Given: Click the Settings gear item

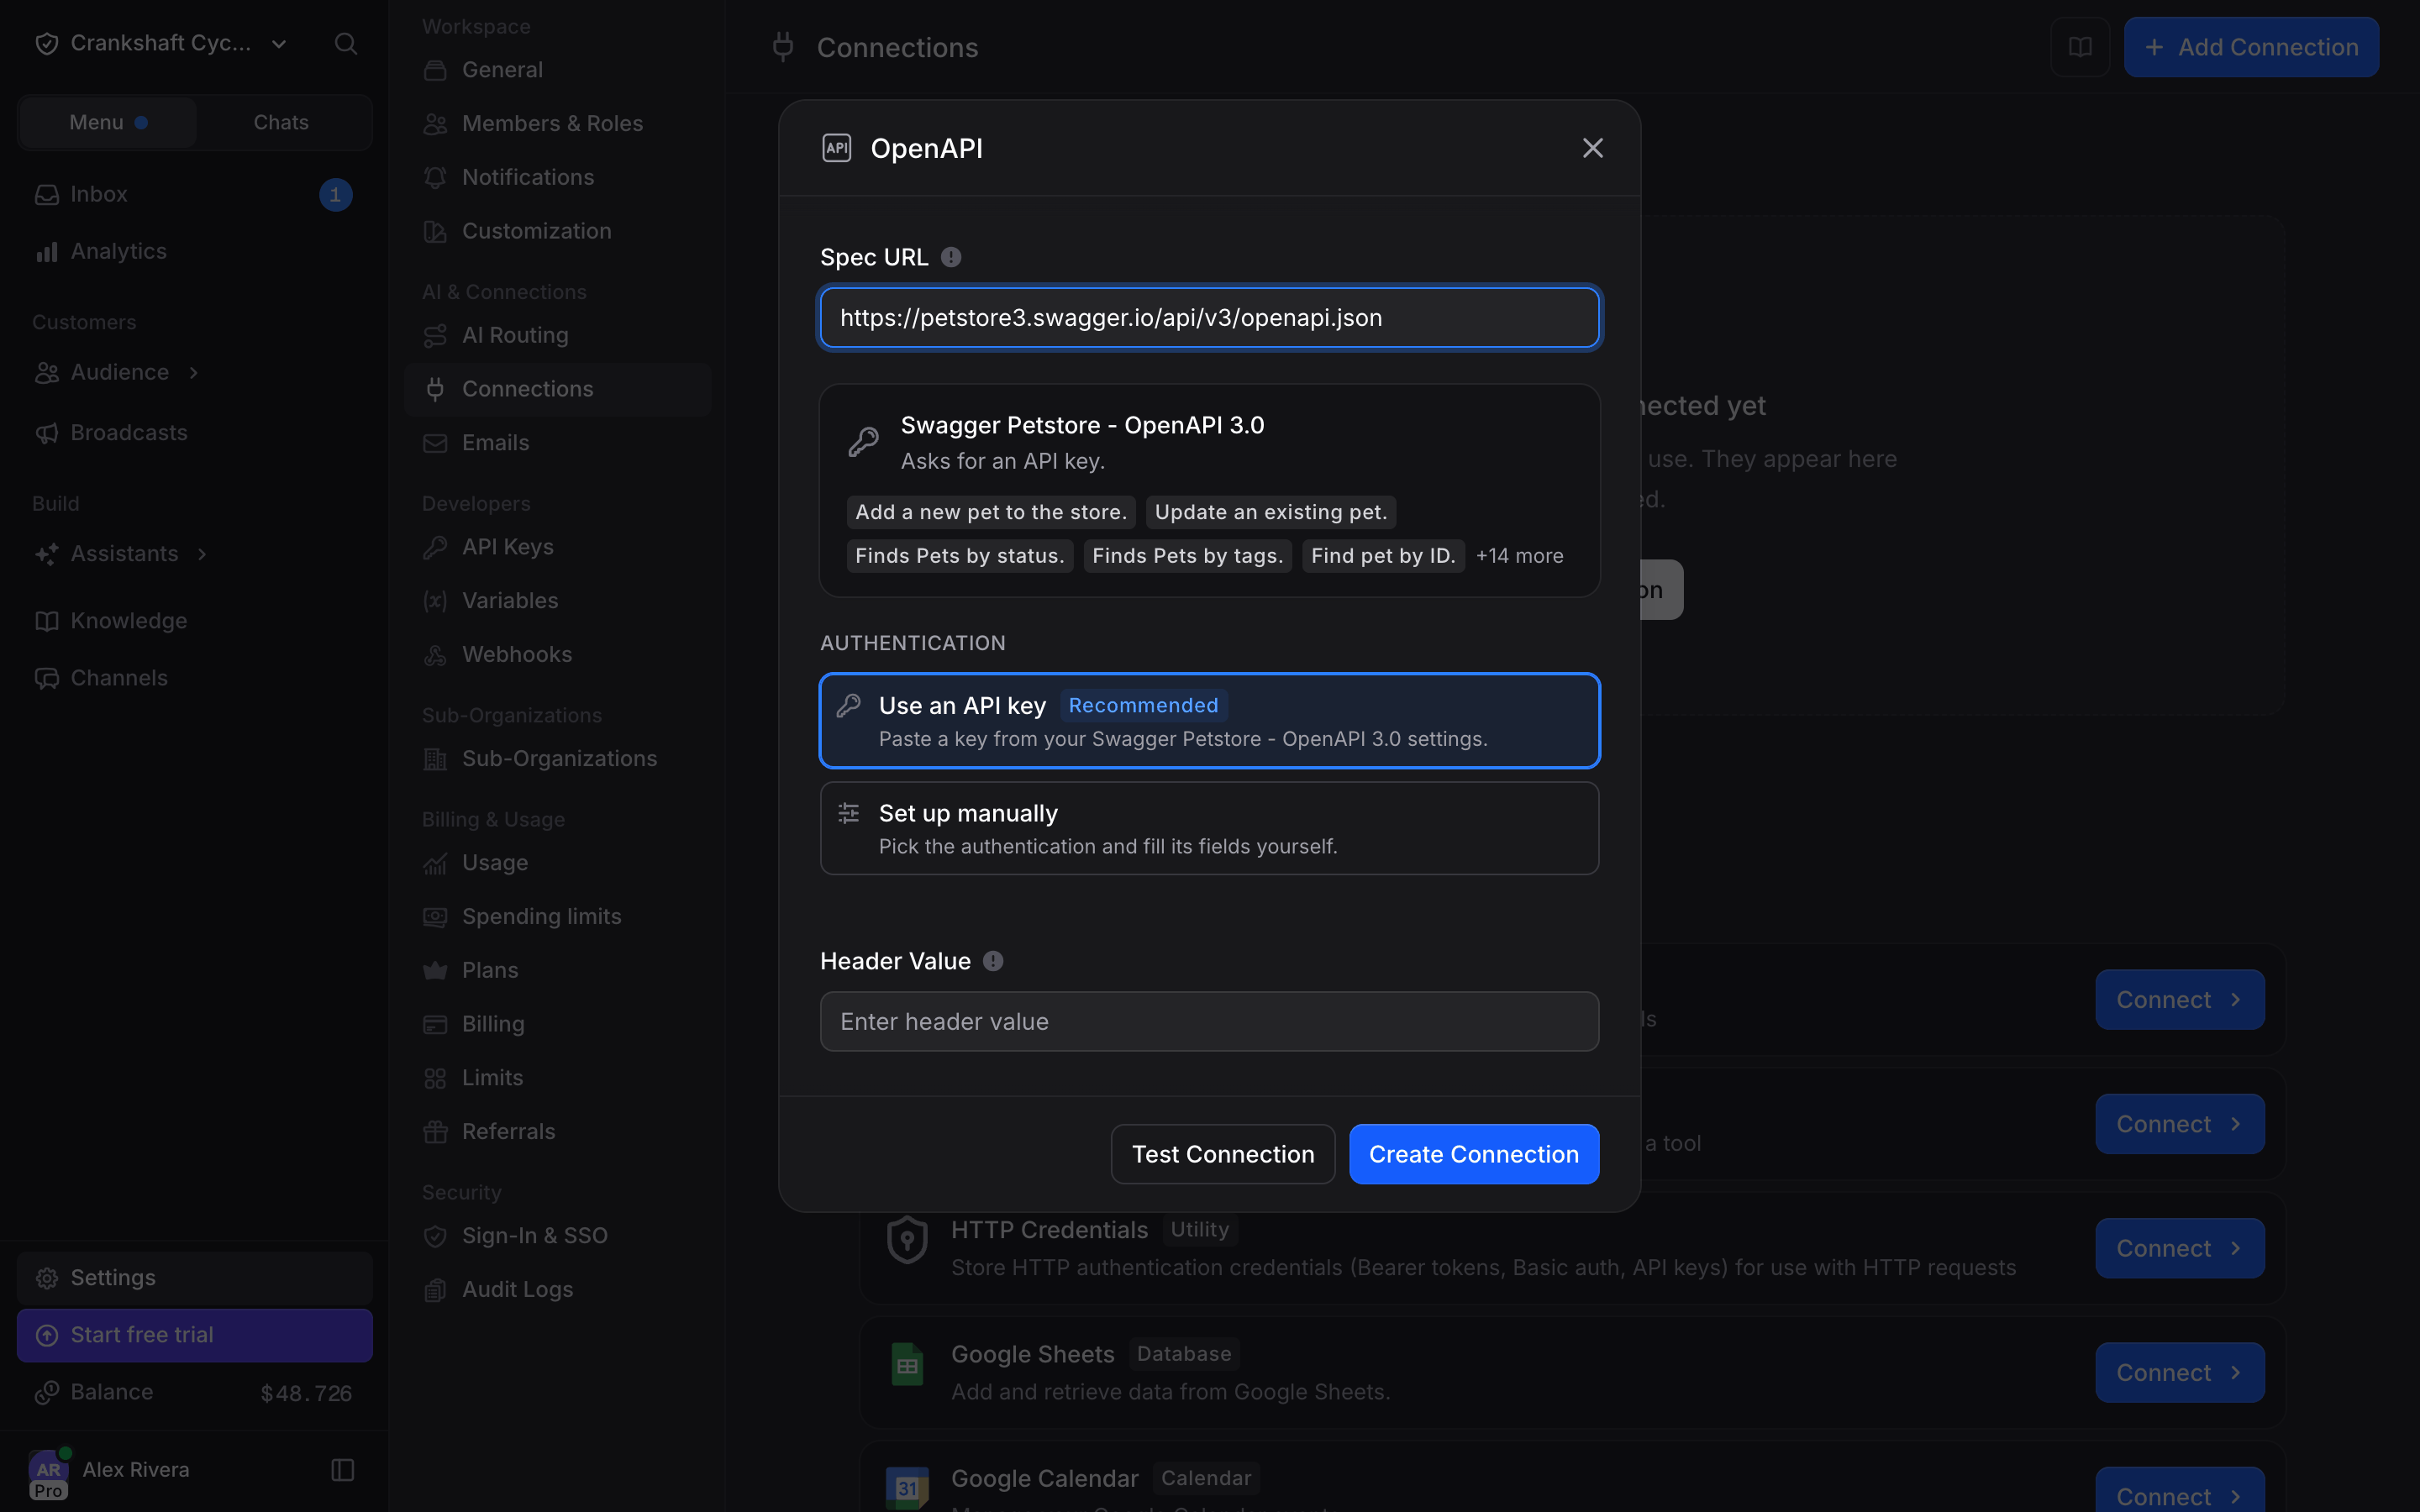Looking at the screenshot, I should [195, 1277].
